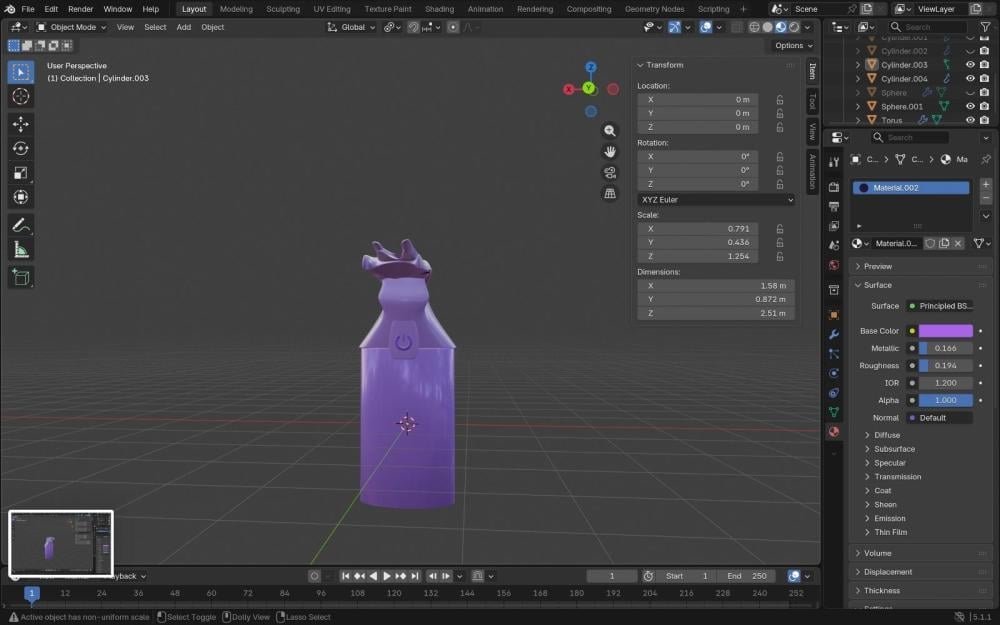Screen dimensions: 1000x625
Task: Open the Render menu
Action: click(80, 9)
